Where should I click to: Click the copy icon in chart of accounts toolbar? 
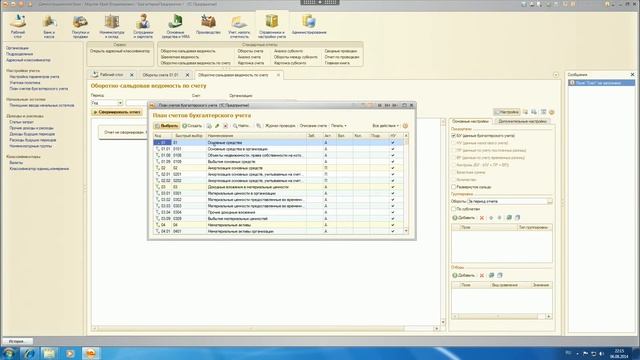(x=209, y=126)
